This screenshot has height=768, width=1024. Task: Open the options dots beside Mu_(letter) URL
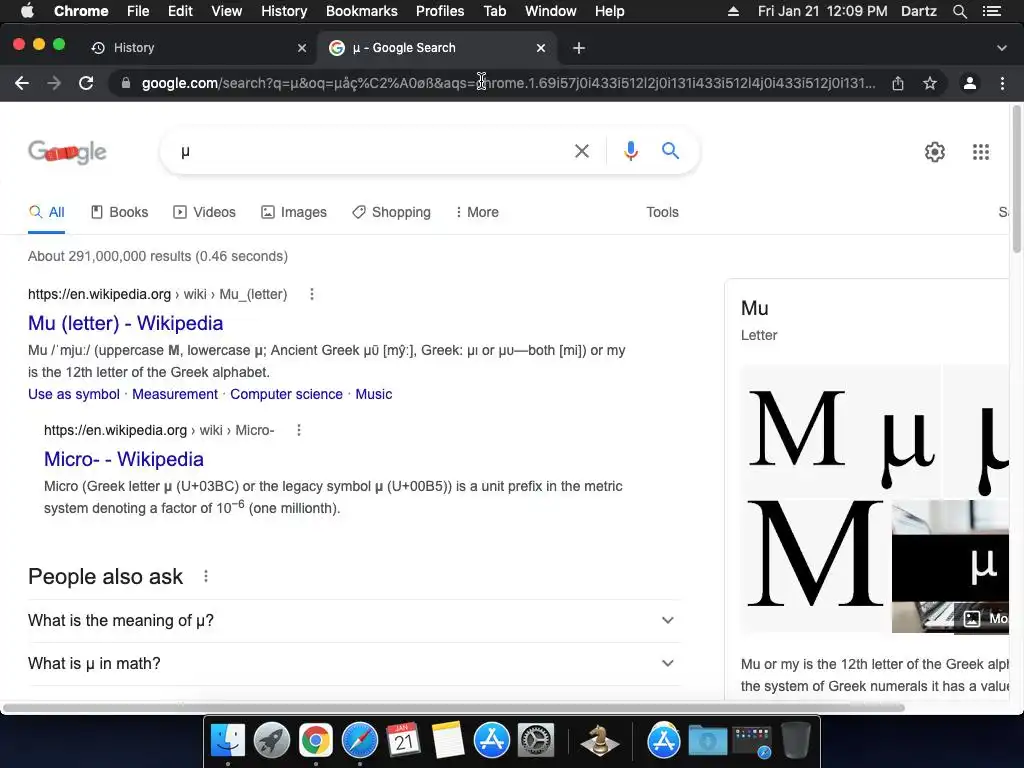click(312, 294)
